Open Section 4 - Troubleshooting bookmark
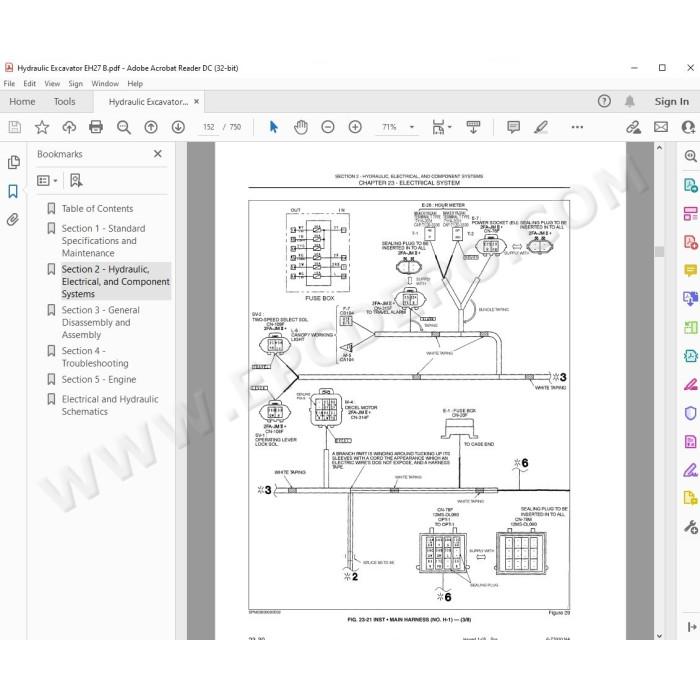This screenshot has width=700, height=700. point(95,357)
